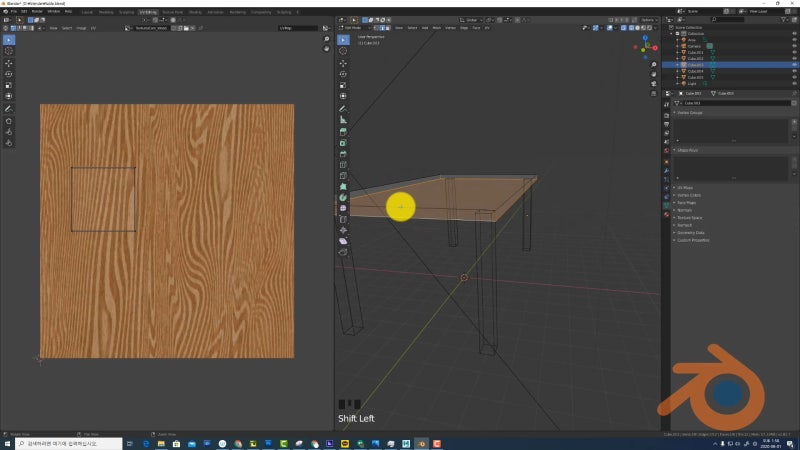This screenshot has width=800, height=450.
Task: Select the Measure tool in 3D viewport
Action: tap(343, 119)
